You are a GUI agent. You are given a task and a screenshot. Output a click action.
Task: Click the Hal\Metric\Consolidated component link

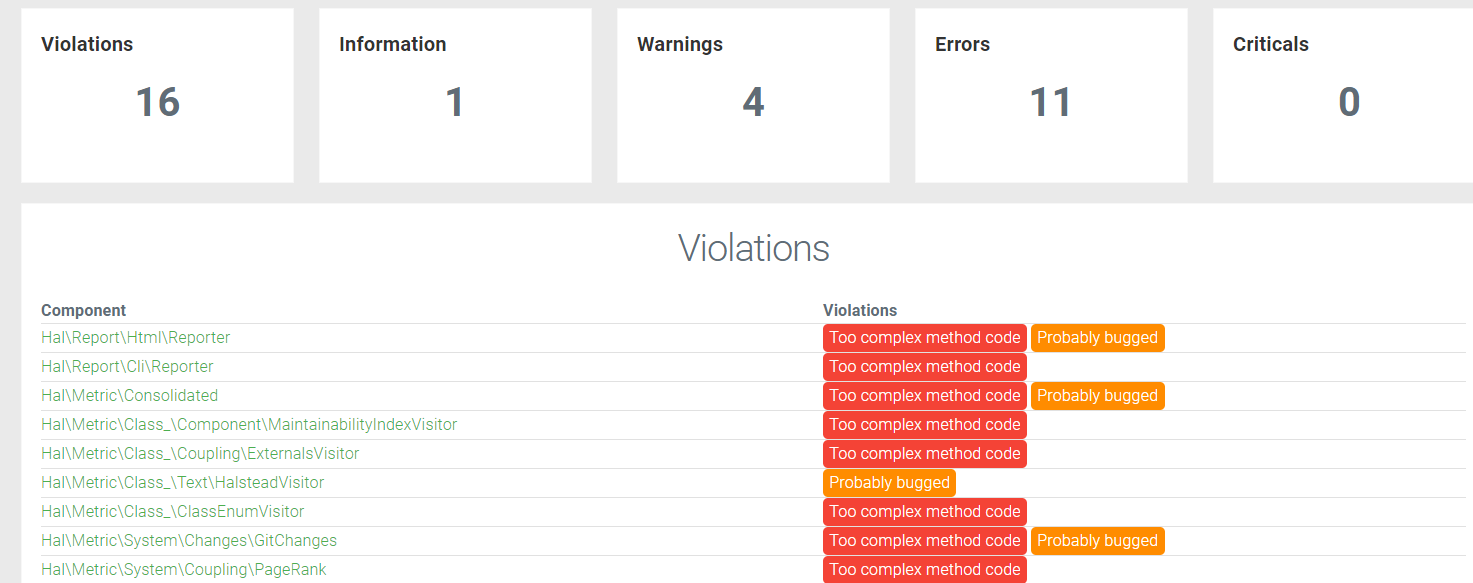coord(129,396)
